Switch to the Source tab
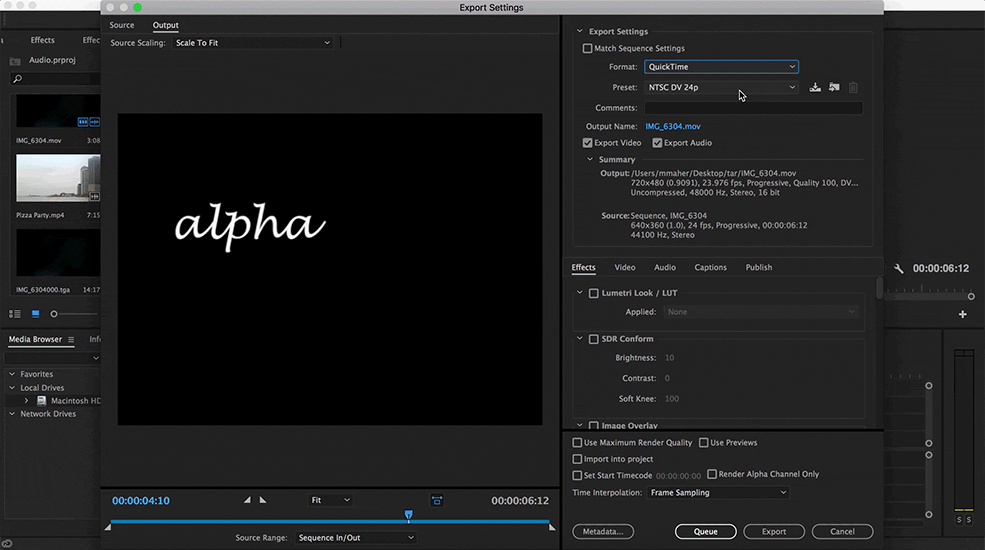 (x=121, y=25)
